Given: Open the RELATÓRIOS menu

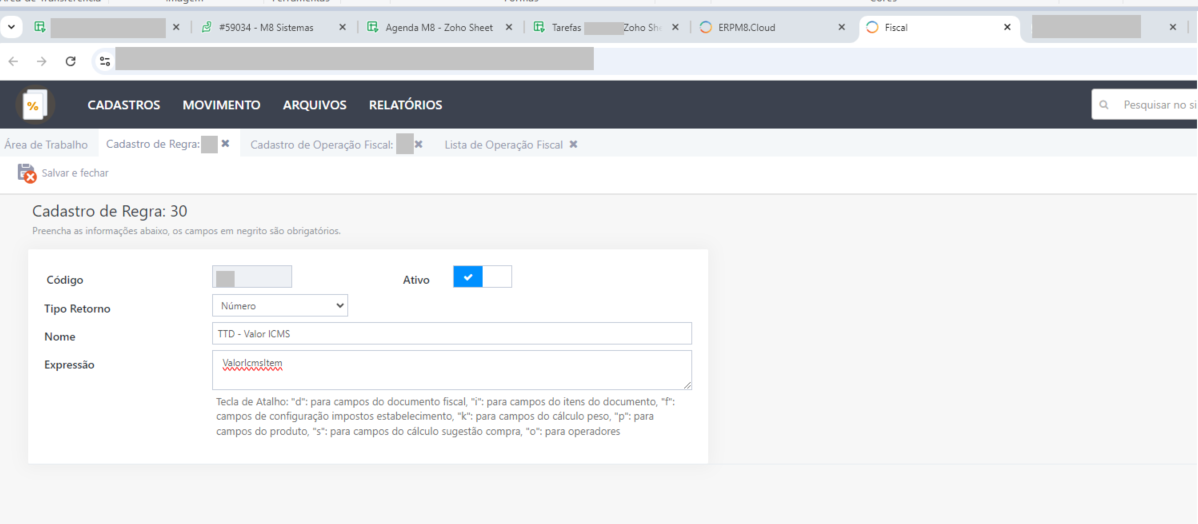Looking at the screenshot, I should [406, 105].
